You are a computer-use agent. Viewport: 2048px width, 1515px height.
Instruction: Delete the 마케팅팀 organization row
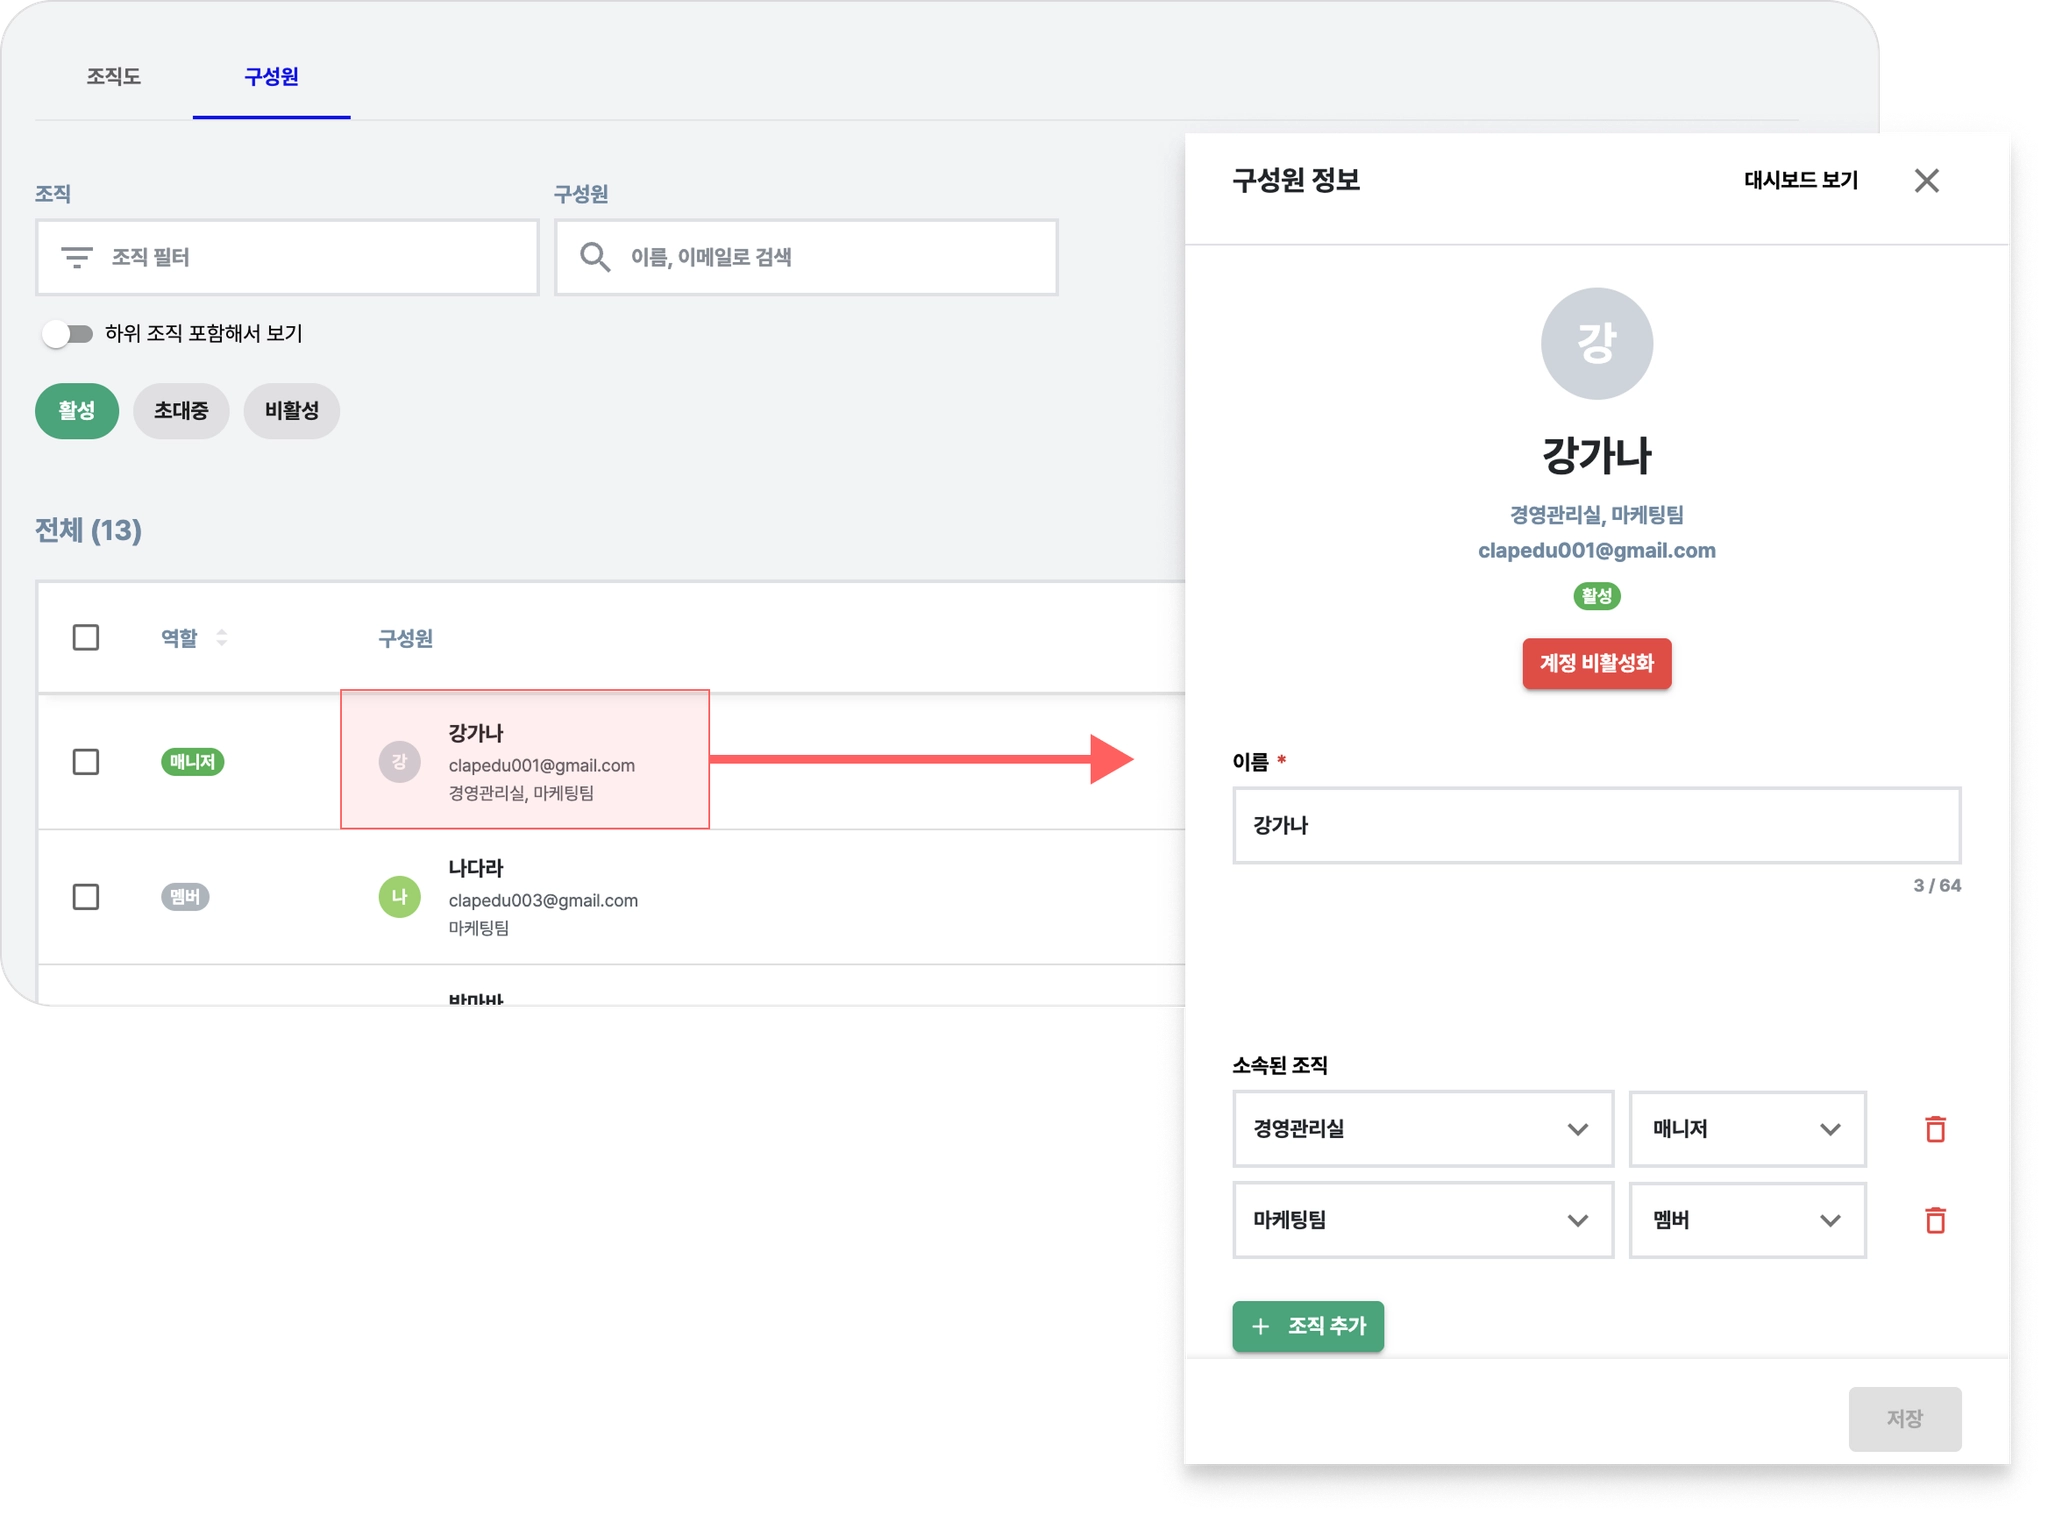point(1935,1220)
